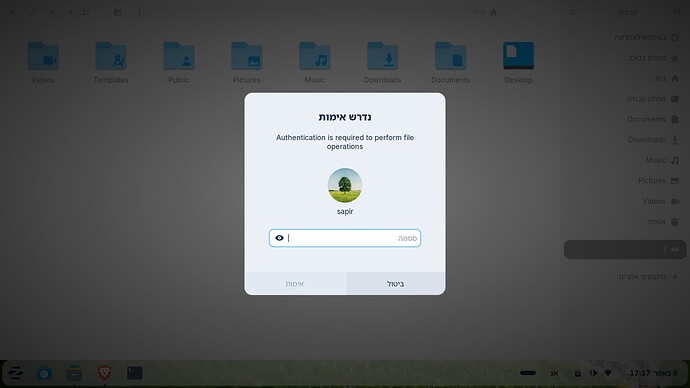690x388 pixels.
Task: Launch Software store from taskbar
Action: pos(44,373)
